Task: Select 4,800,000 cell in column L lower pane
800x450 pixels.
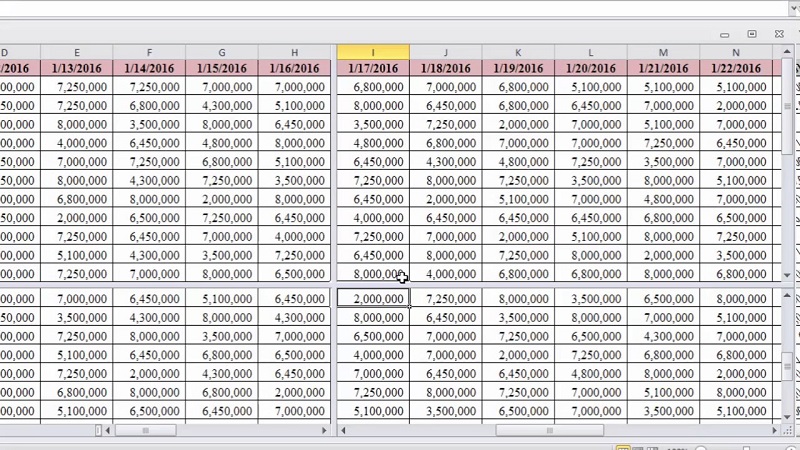Action: (591, 373)
